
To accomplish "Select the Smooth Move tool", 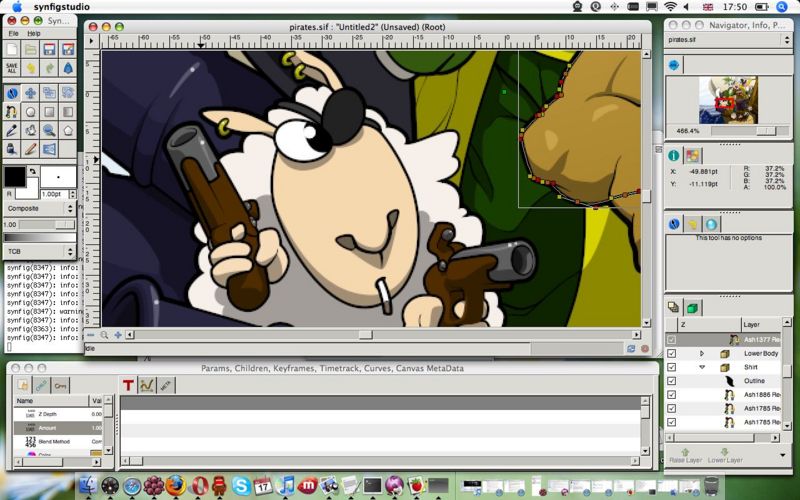I will tap(31, 93).
